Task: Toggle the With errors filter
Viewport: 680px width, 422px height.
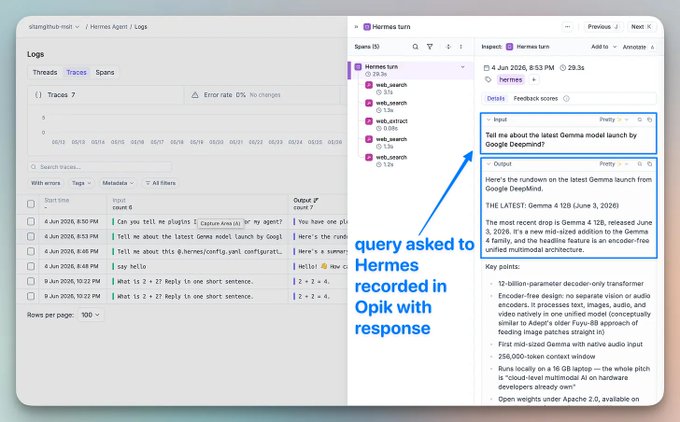Action: (x=46, y=183)
